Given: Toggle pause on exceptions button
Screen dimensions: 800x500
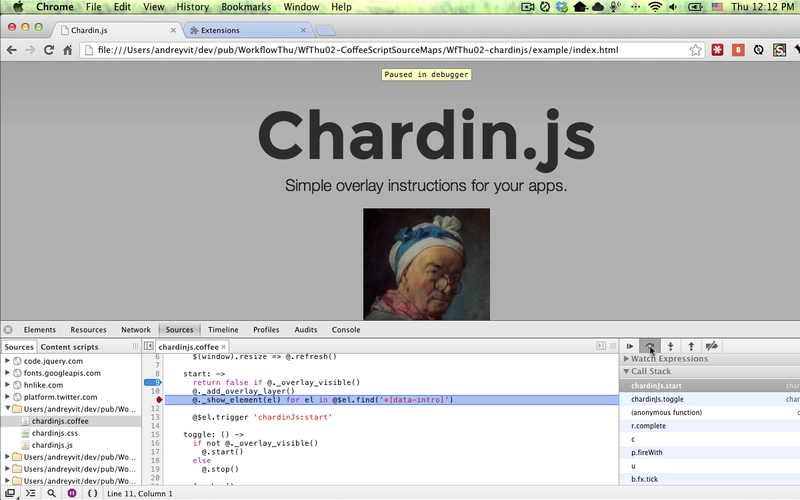Looking at the screenshot, I should [72, 493].
